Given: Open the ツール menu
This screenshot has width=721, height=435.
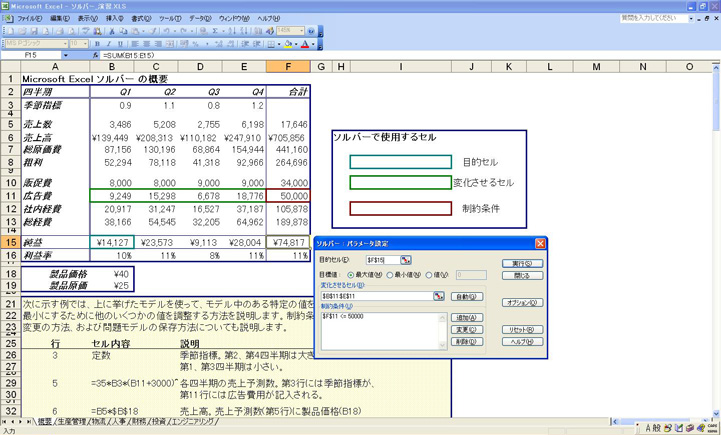Looking at the screenshot, I should 170,18.
